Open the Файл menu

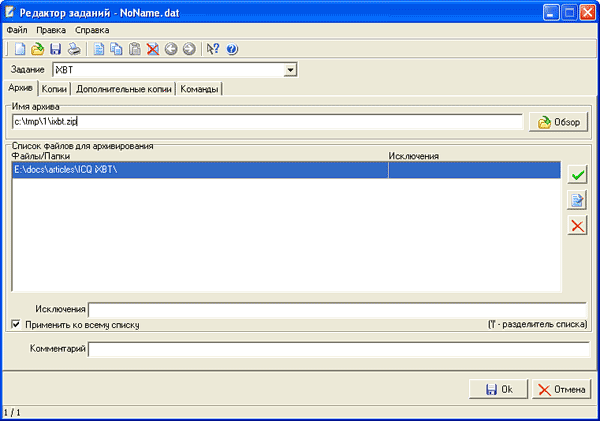click(x=17, y=30)
